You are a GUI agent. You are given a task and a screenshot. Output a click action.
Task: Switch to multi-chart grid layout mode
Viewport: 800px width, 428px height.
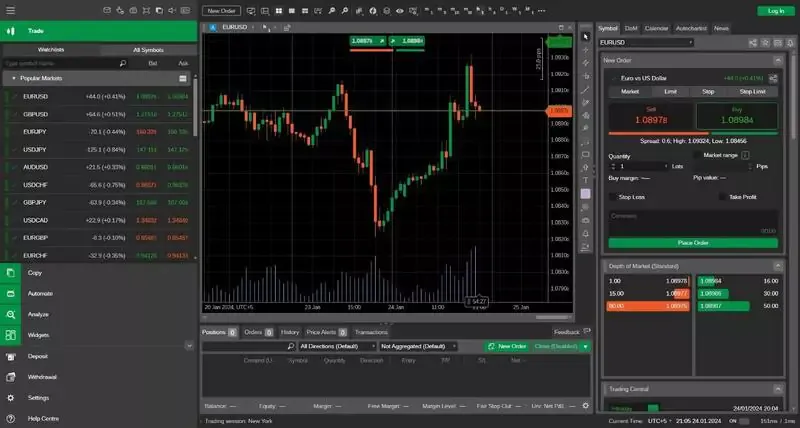pyautogui.click(x=279, y=11)
